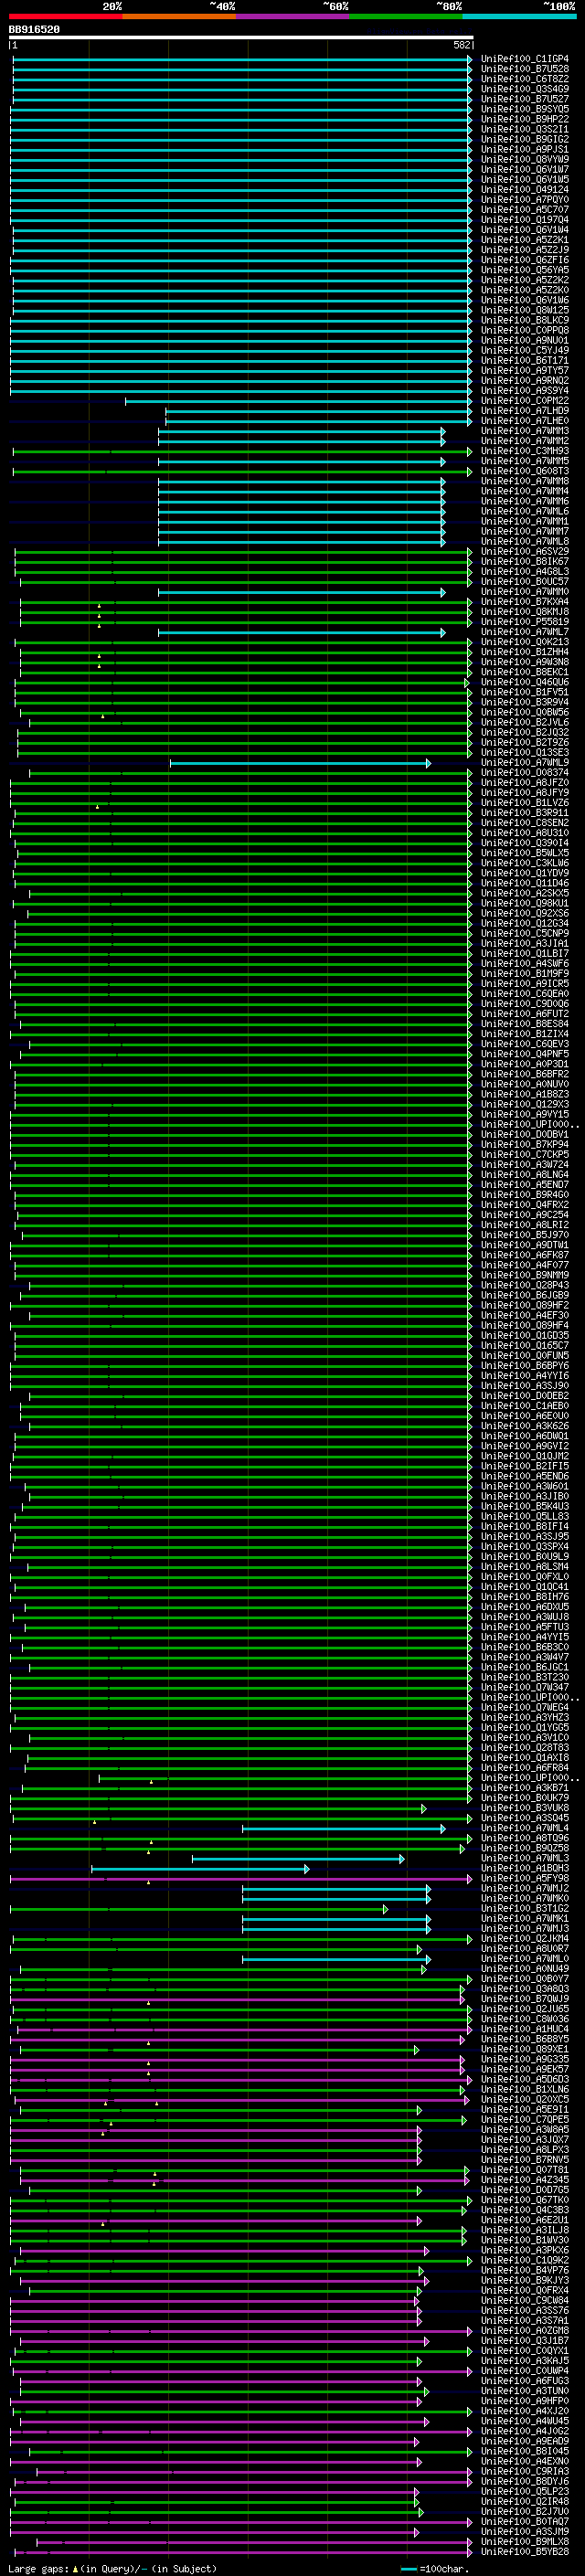Select the UniRef100_C0PM22 label
The width and height of the screenshot is (585, 2576).
(x=524, y=401)
